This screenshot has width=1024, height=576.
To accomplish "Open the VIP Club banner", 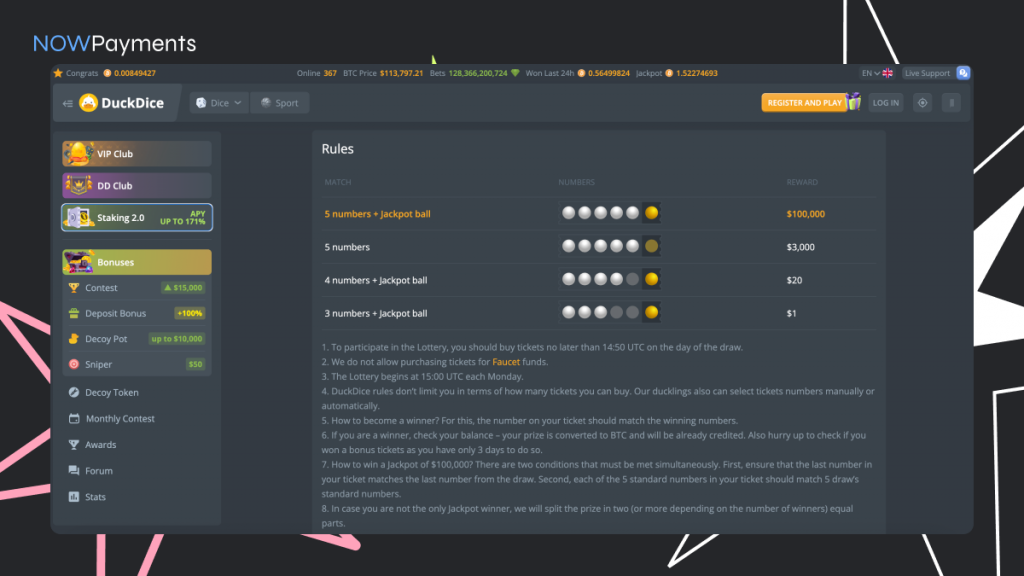I will coord(136,153).
